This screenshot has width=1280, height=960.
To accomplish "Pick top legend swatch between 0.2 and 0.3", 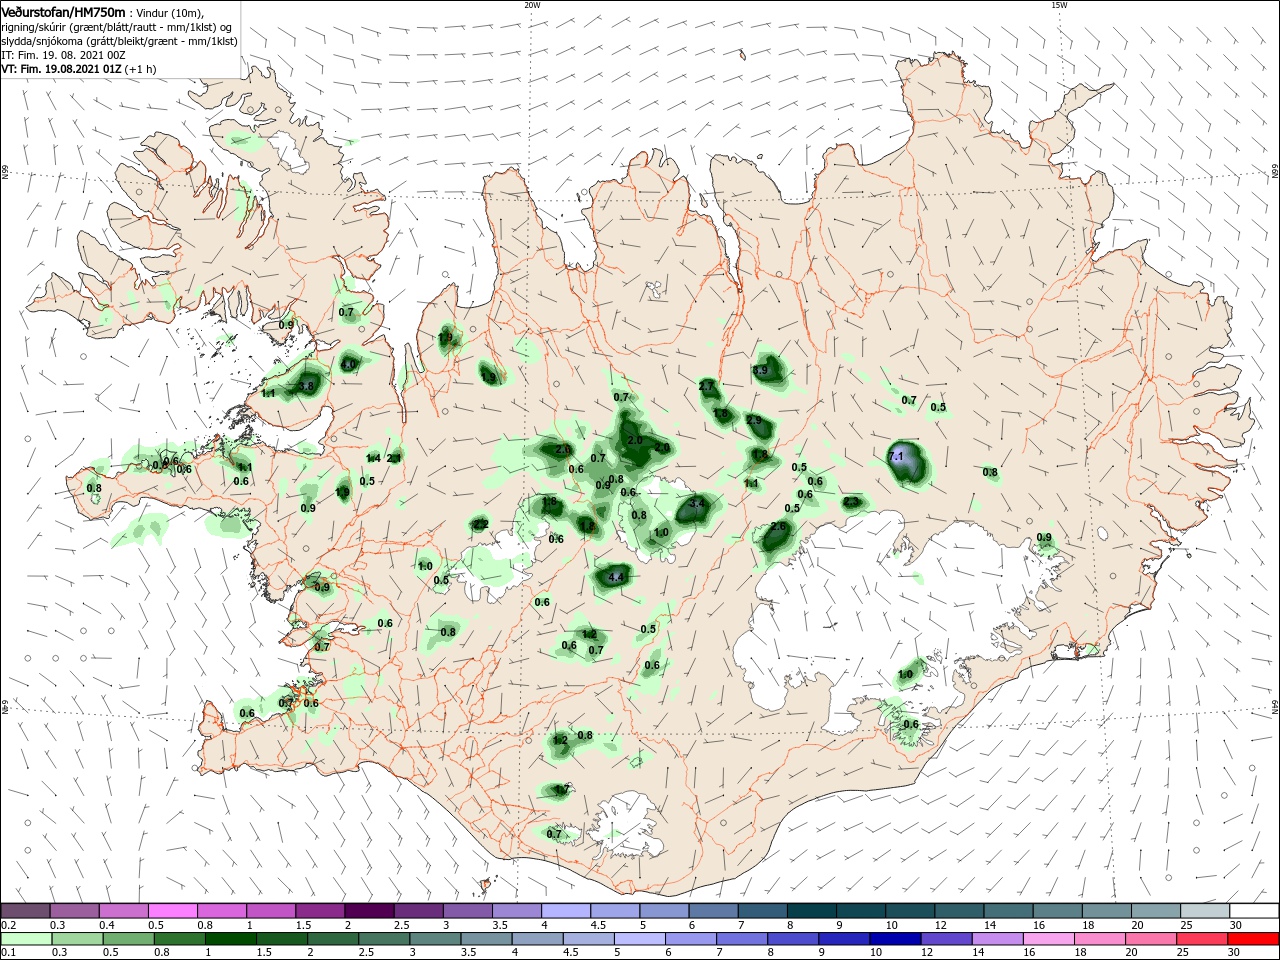I will point(25,911).
